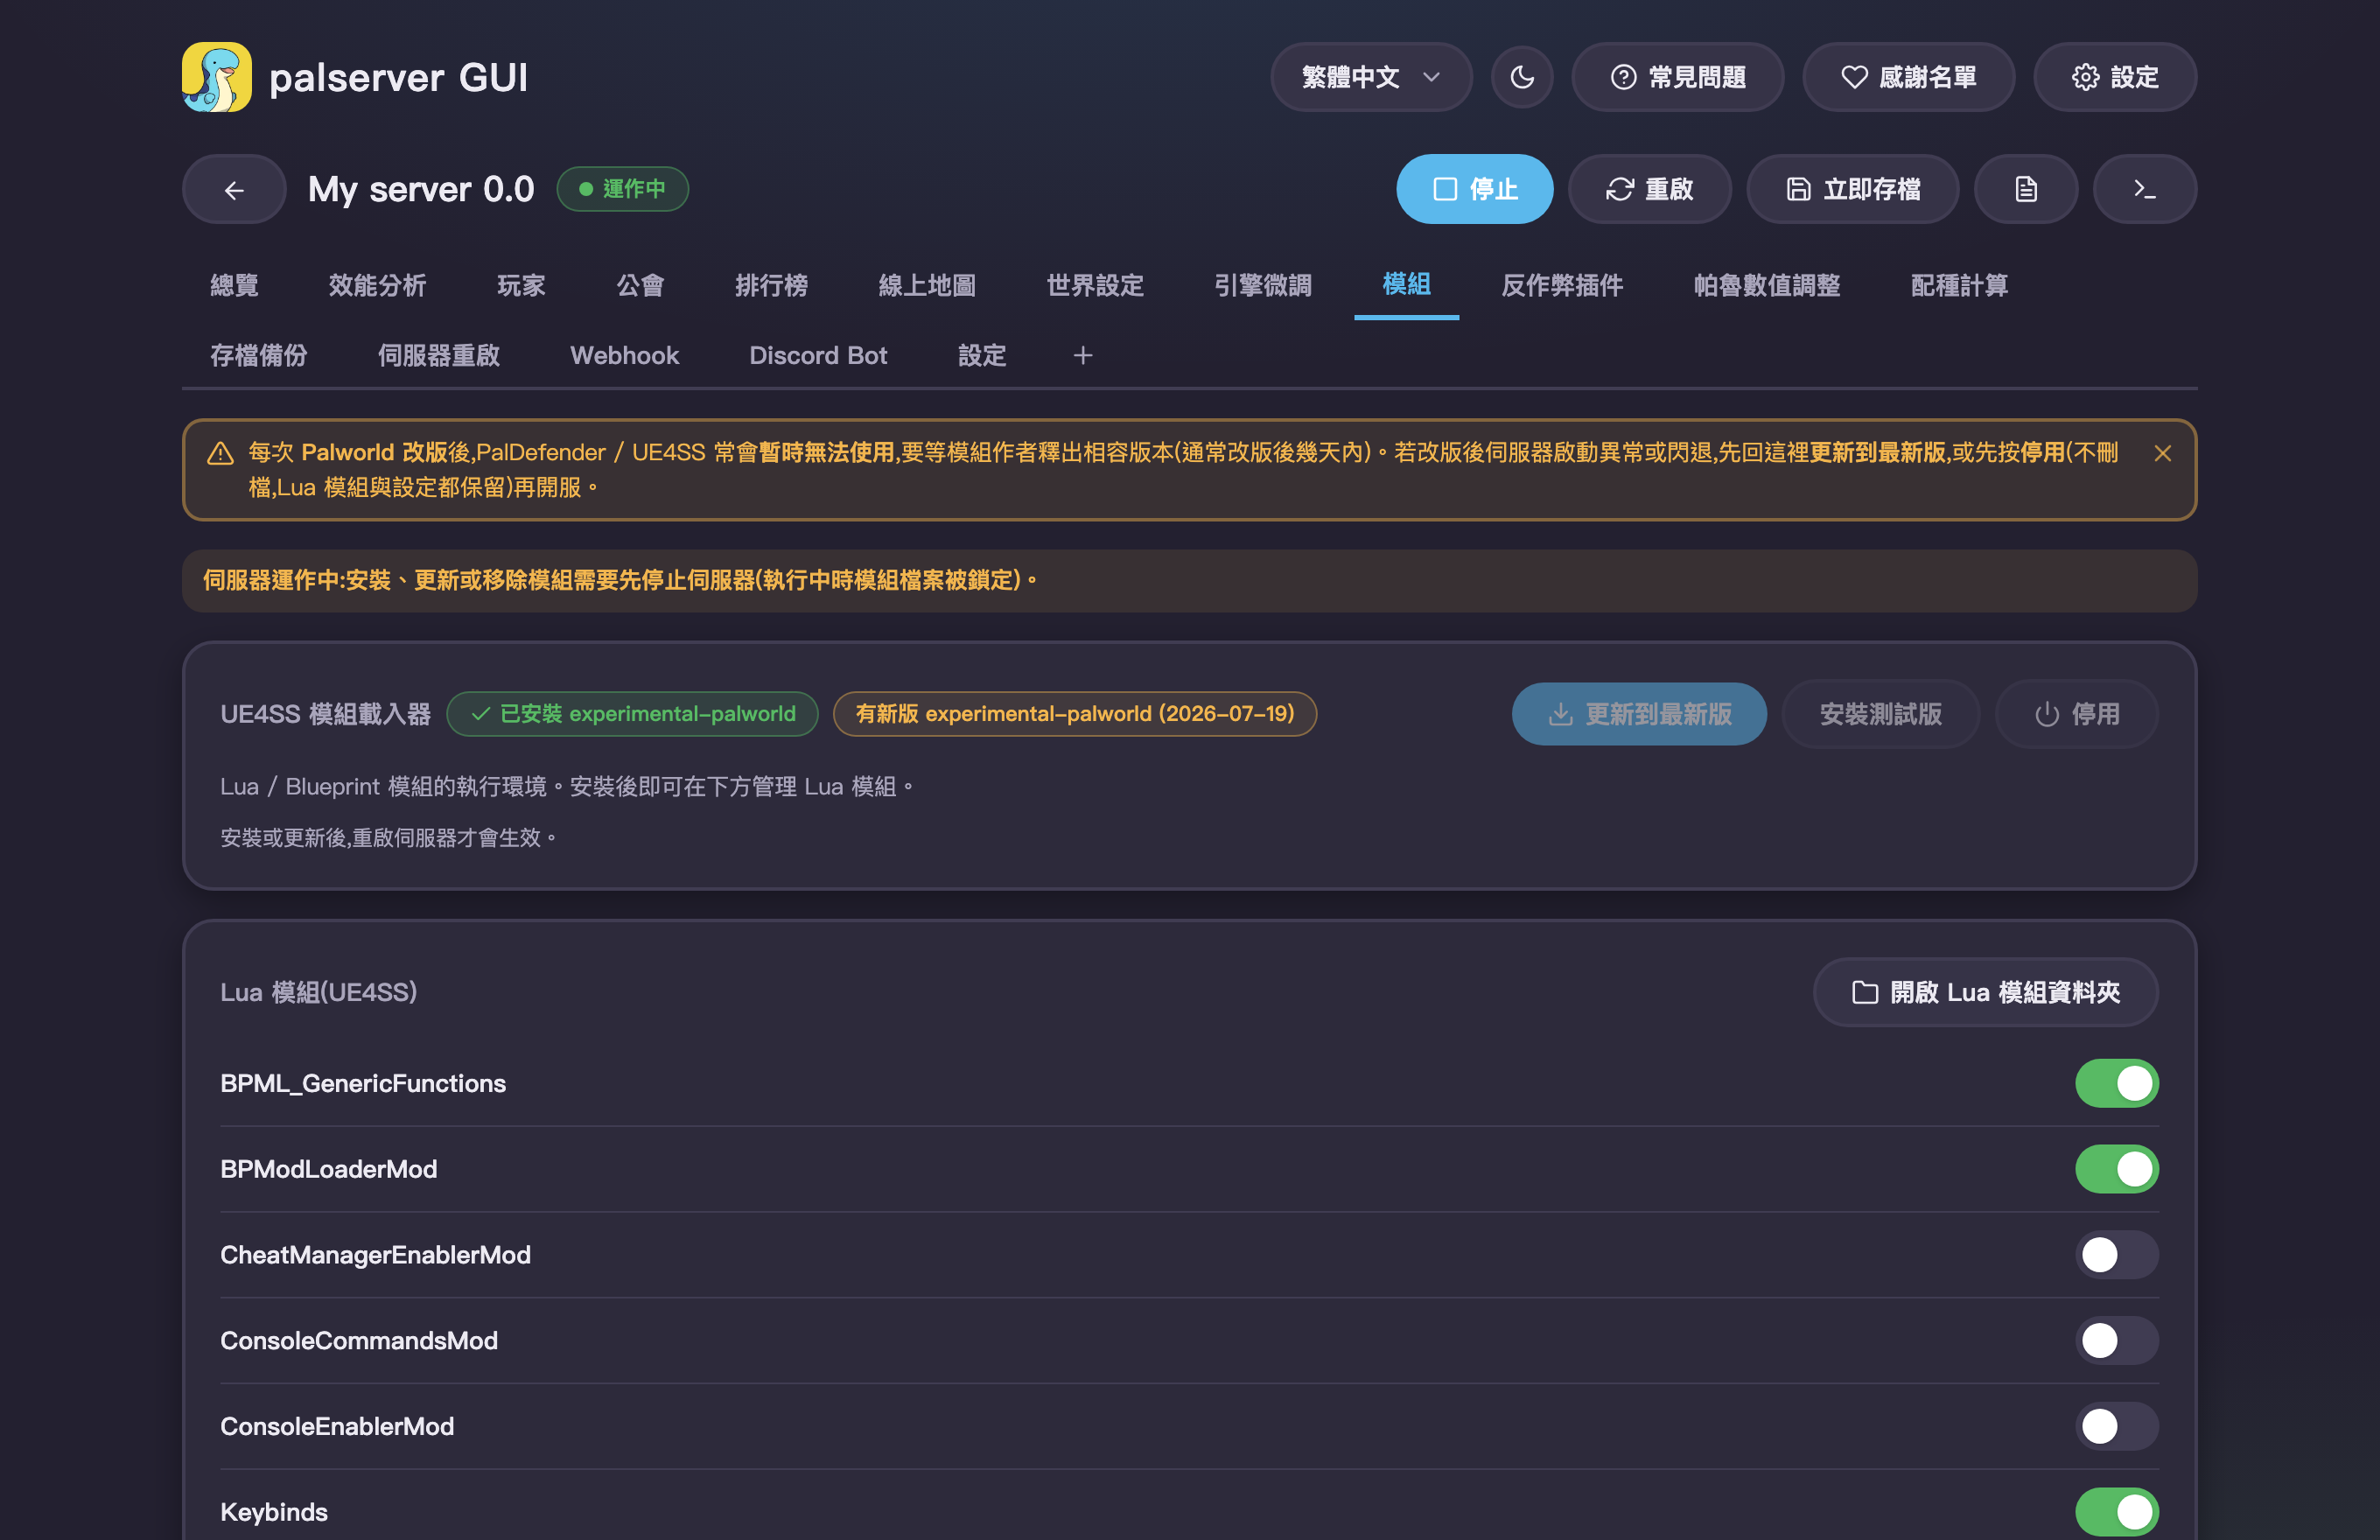Open the 伺服器重啟 tab
Screen dimensions: 2380x1540
[438, 355]
